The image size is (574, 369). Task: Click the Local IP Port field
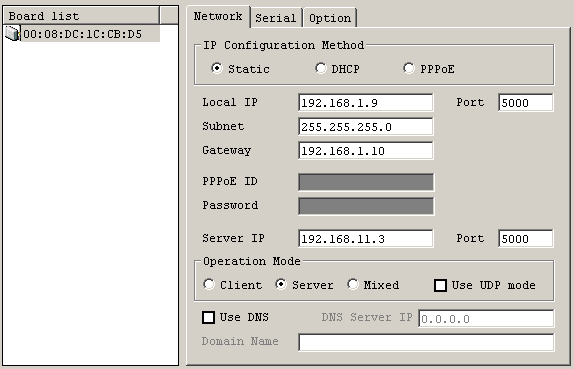(x=526, y=102)
